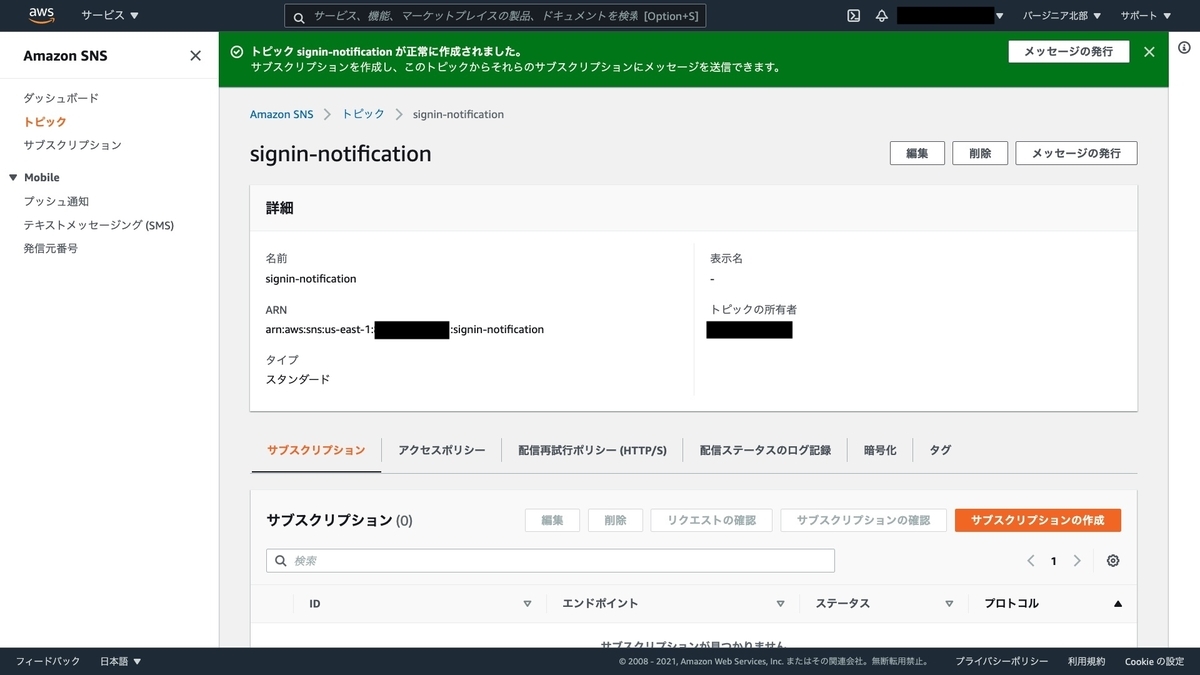The width and height of the screenshot is (1200, 675).
Task: Click メッセージの発行 button beside topic title
Action: coord(1076,153)
